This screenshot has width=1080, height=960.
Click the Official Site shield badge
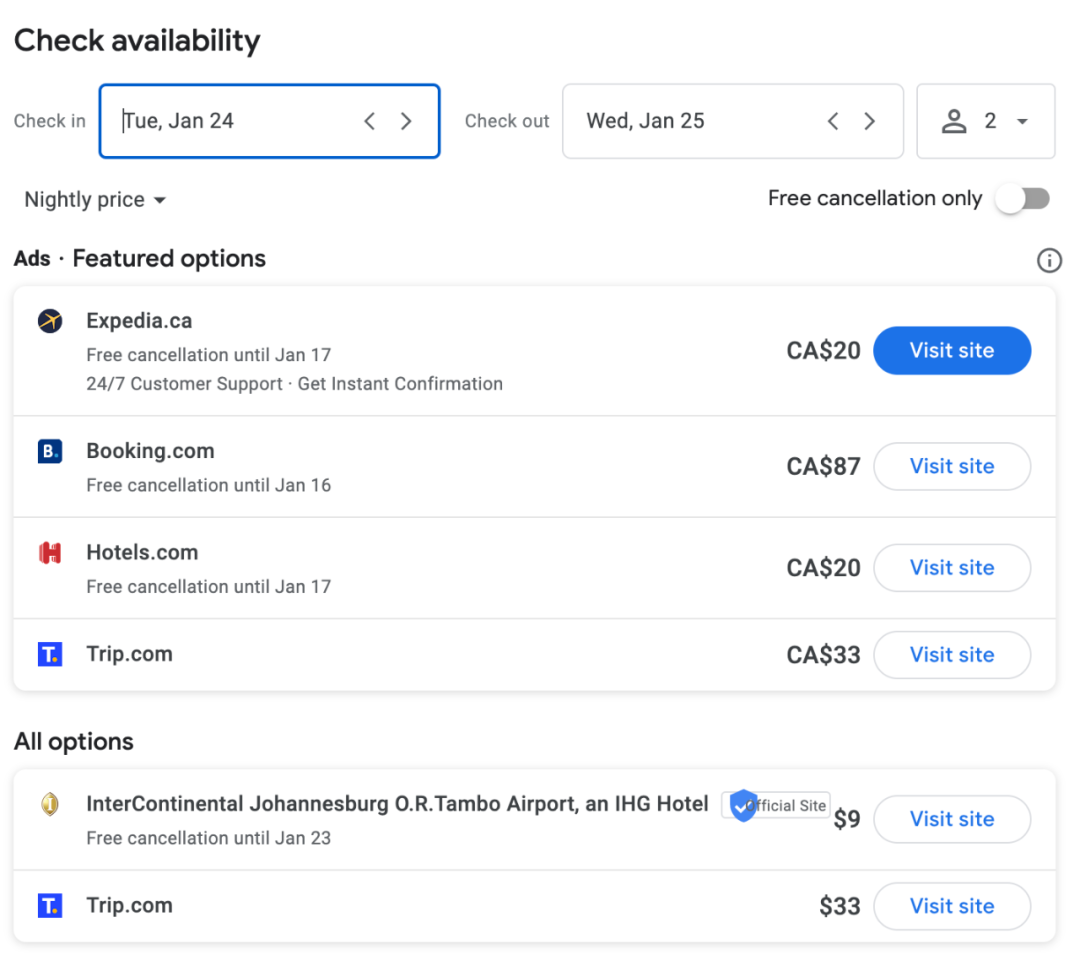click(x=743, y=805)
